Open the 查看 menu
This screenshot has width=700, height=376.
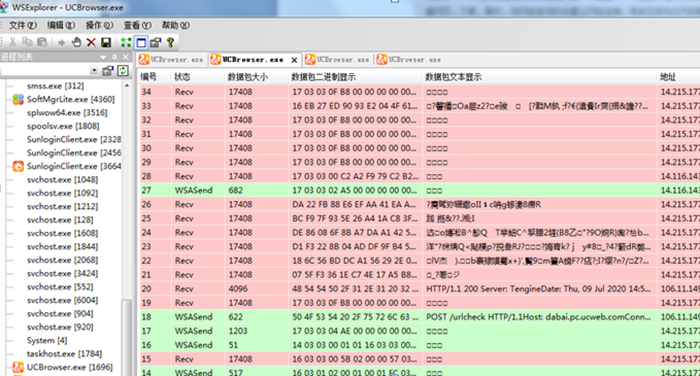(x=137, y=25)
